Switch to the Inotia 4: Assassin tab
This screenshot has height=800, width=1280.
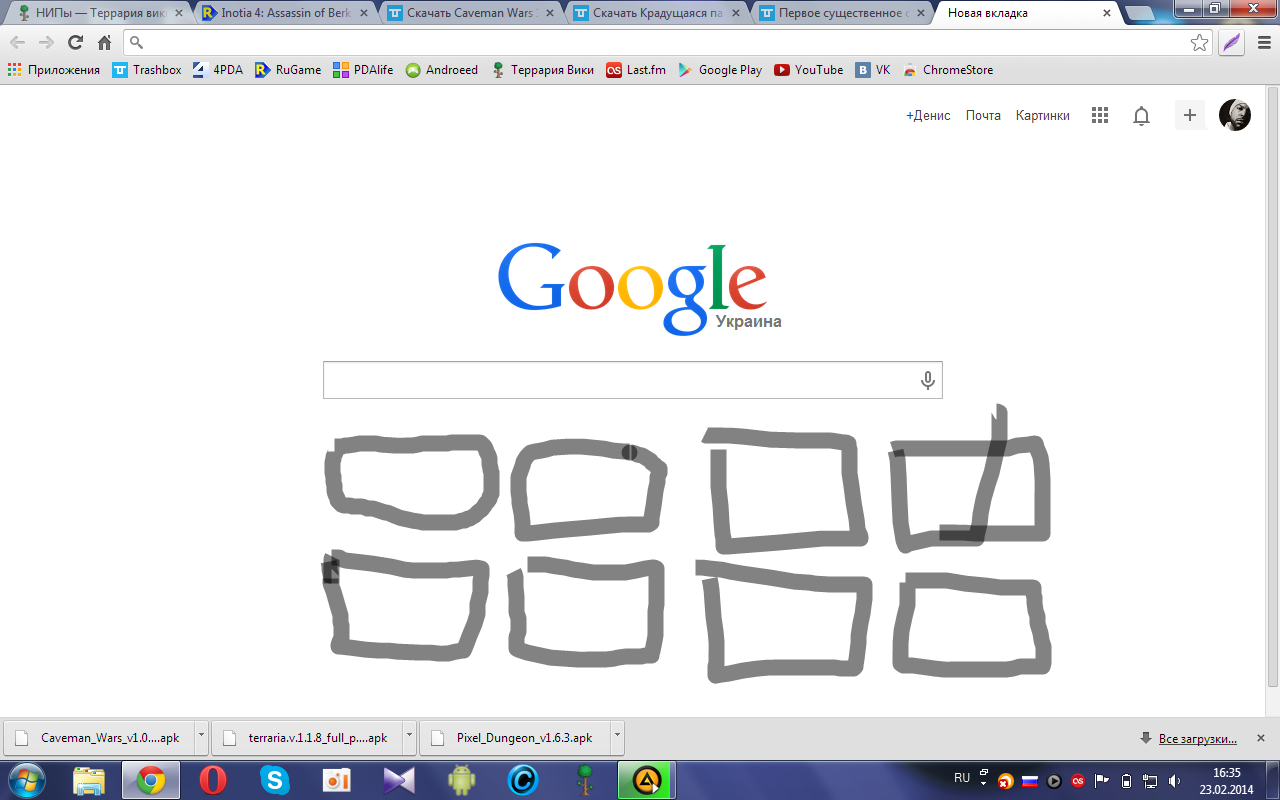click(286, 14)
